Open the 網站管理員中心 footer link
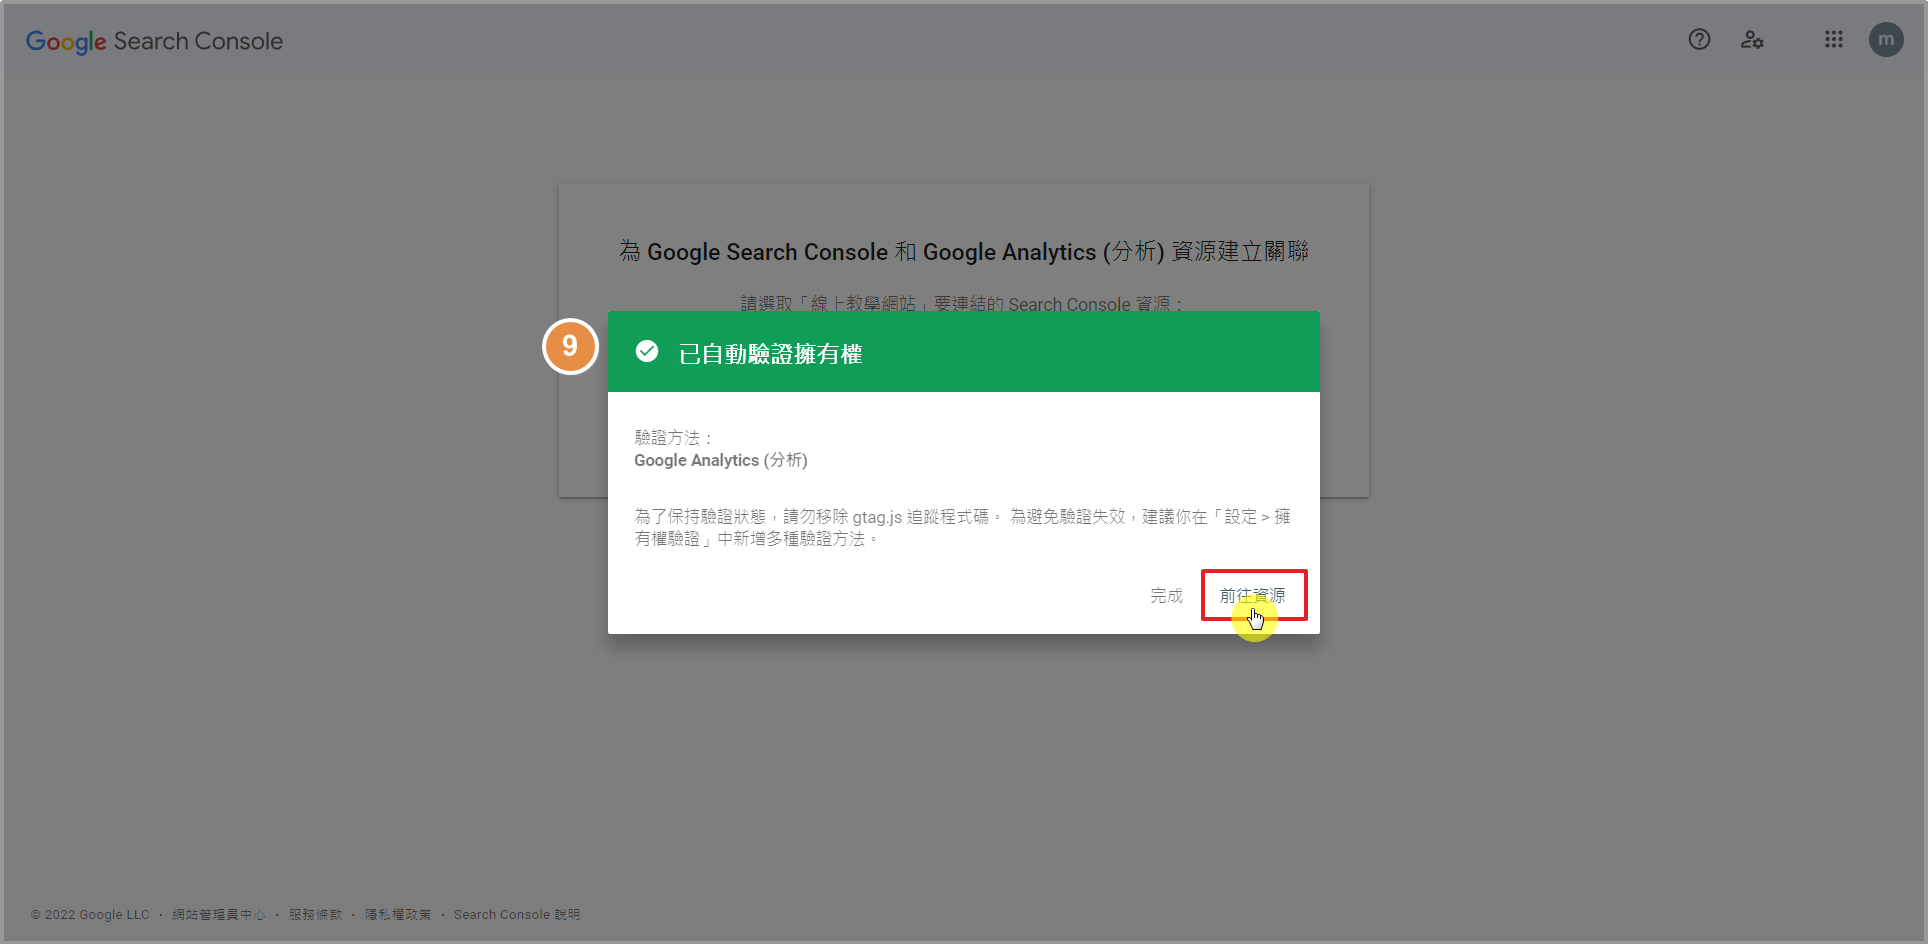Viewport: 1929px width, 944px height. pyautogui.click(x=218, y=915)
